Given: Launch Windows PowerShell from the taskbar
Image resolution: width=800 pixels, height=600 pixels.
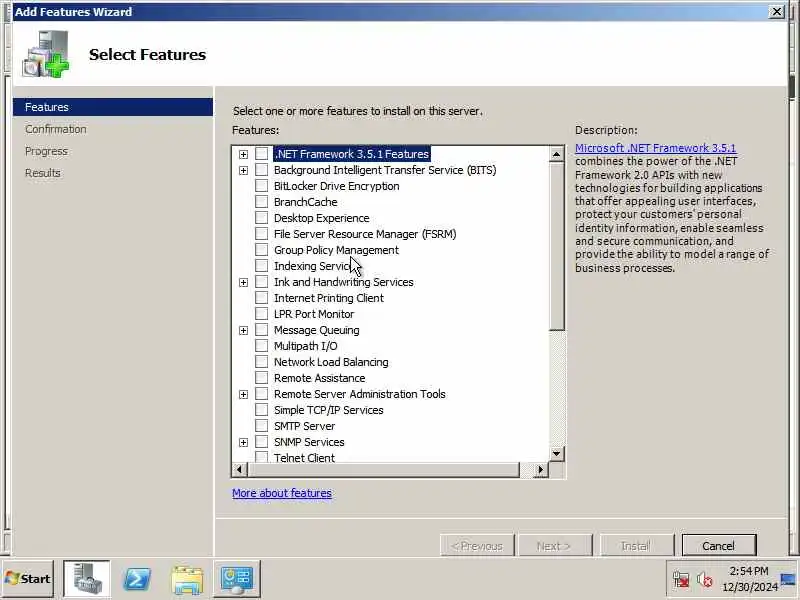Looking at the screenshot, I should pos(137,579).
